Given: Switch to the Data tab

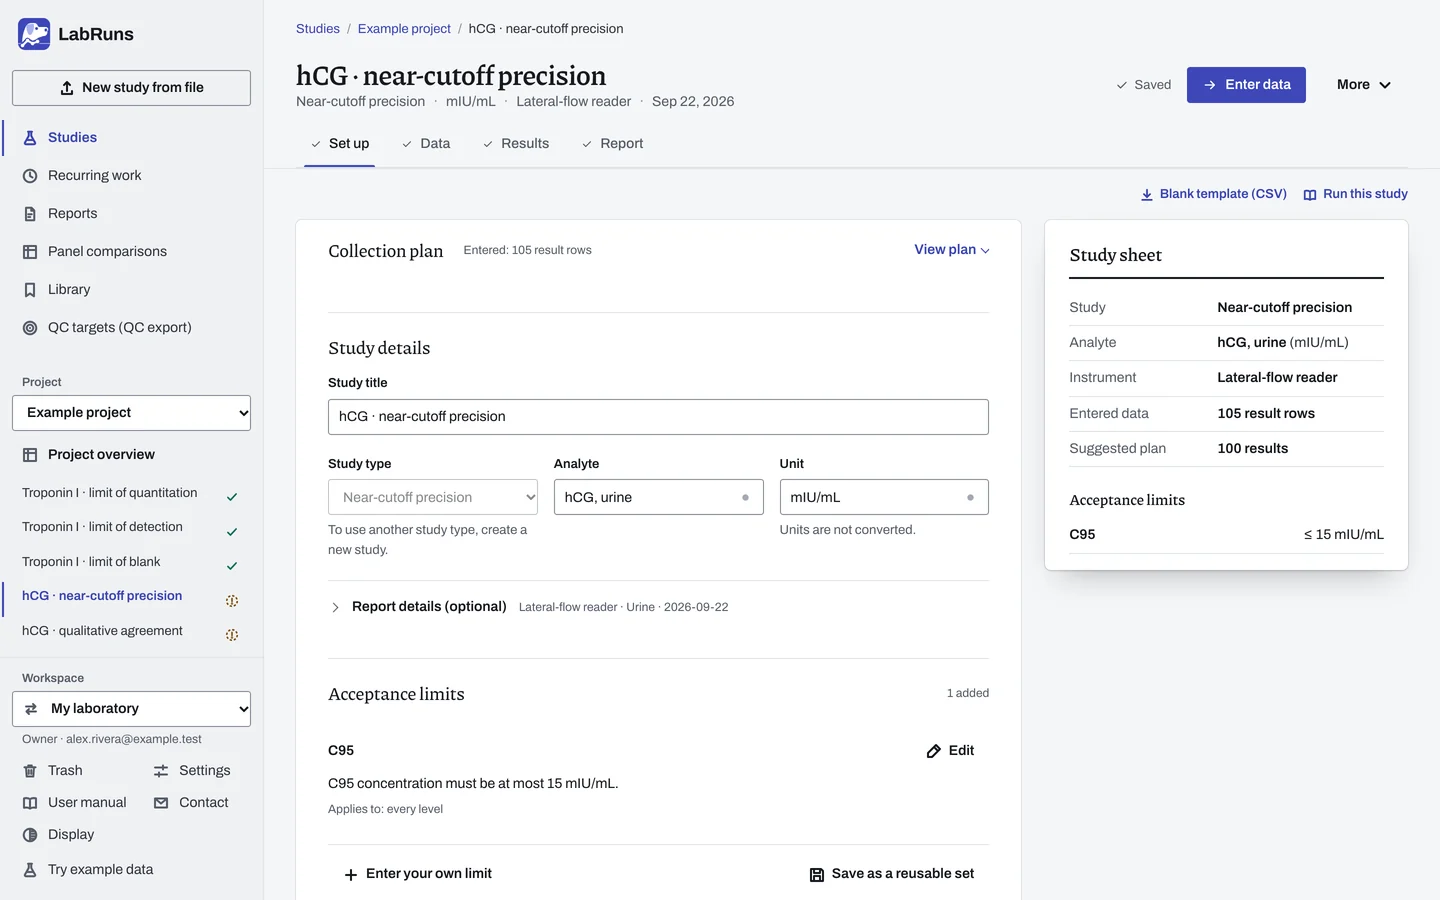Looking at the screenshot, I should (426, 144).
